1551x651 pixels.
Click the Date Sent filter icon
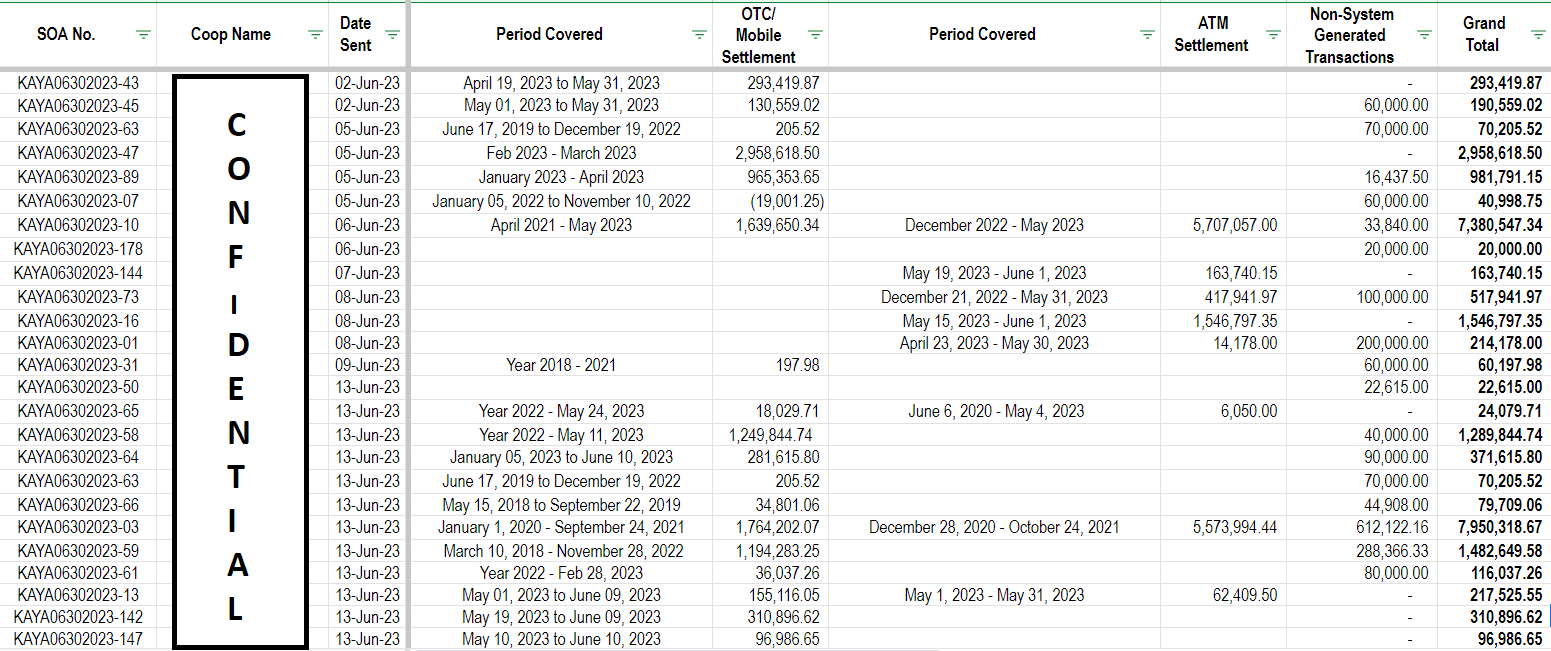point(392,34)
